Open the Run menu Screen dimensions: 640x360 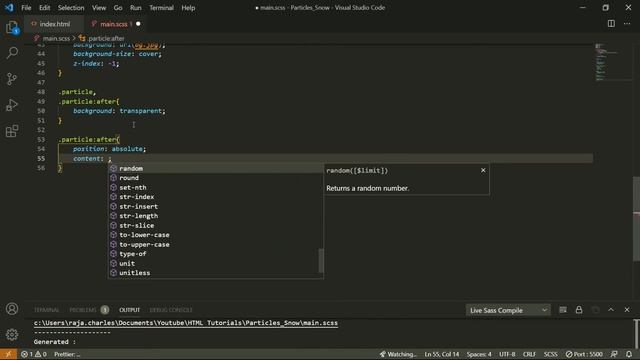[x=136, y=8]
